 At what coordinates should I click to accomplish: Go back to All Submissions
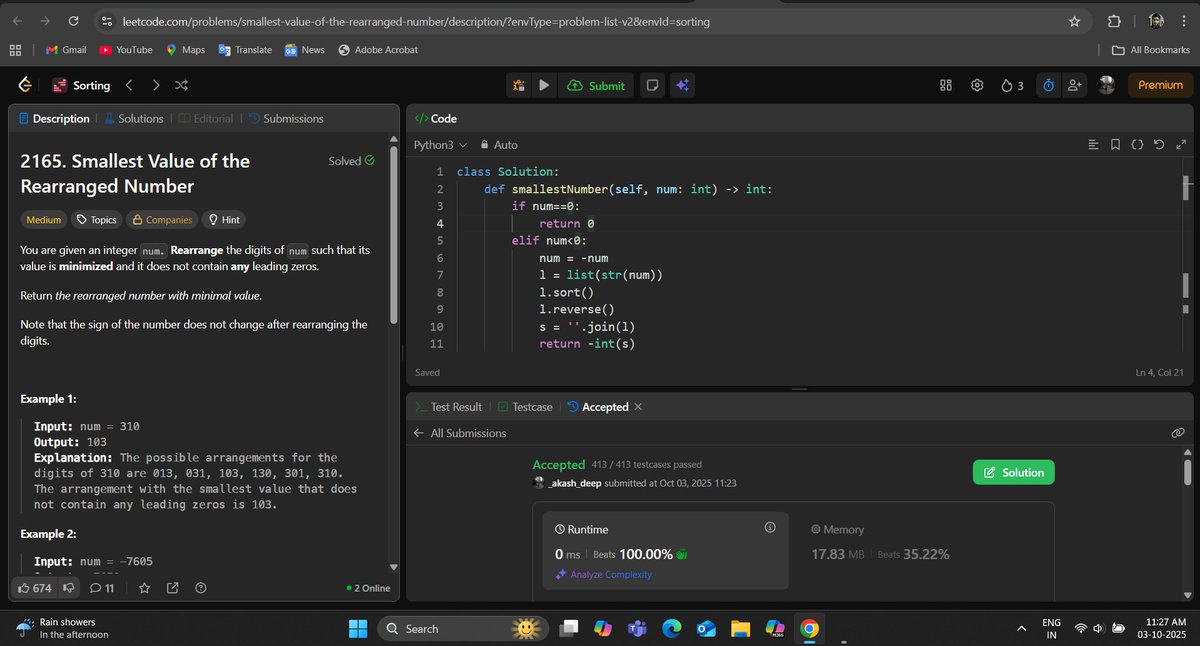click(460, 433)
